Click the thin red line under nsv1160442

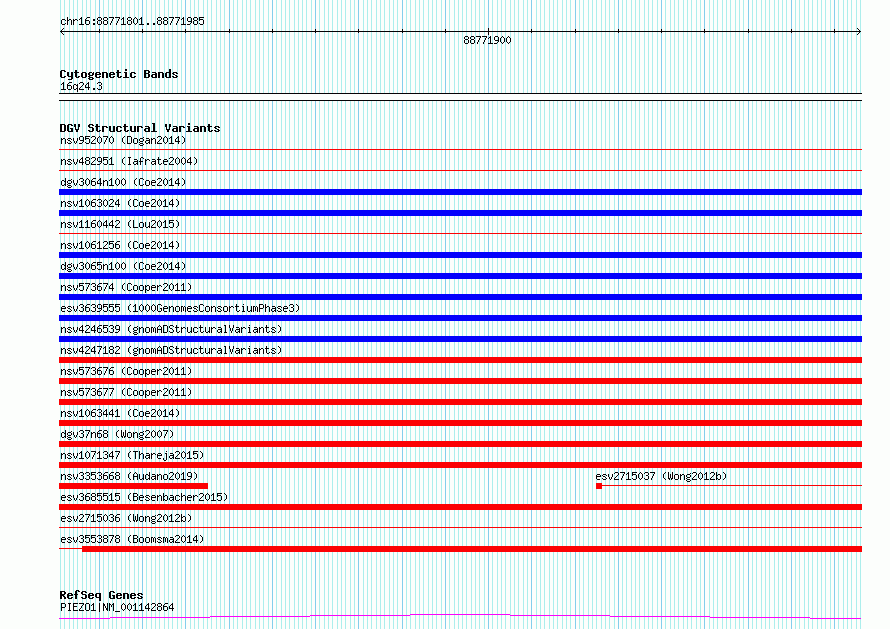(x=460, y=234)
